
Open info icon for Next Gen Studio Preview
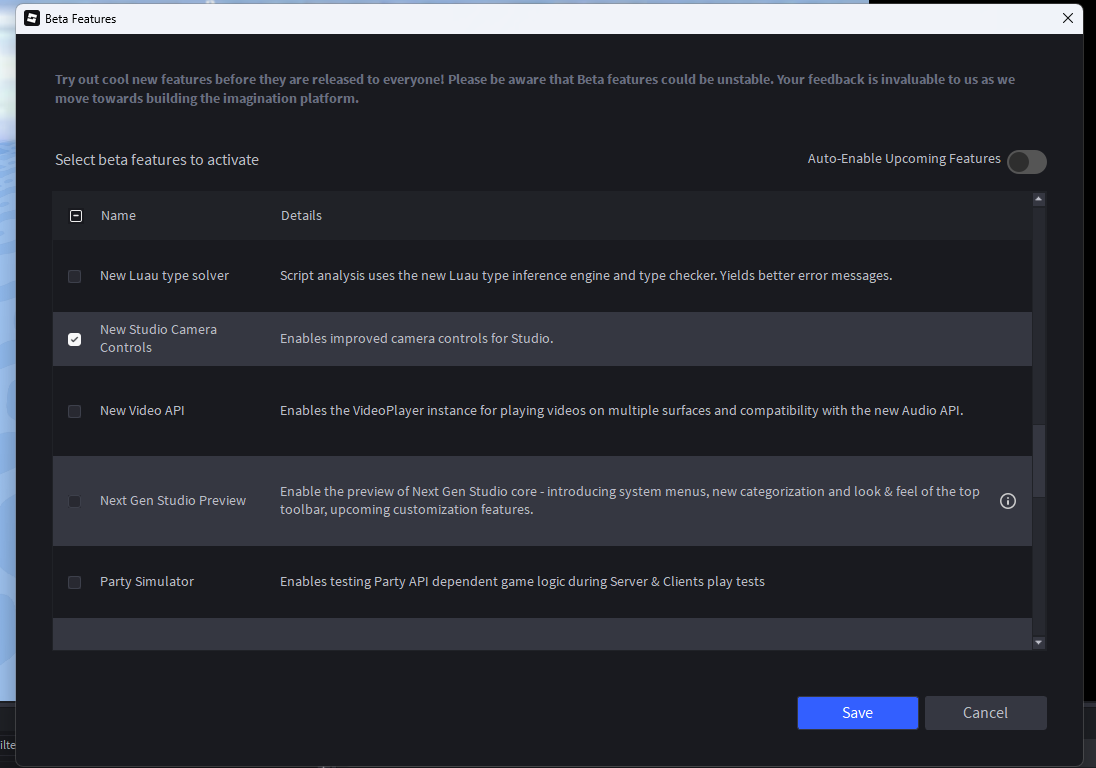pos(1007,501)
